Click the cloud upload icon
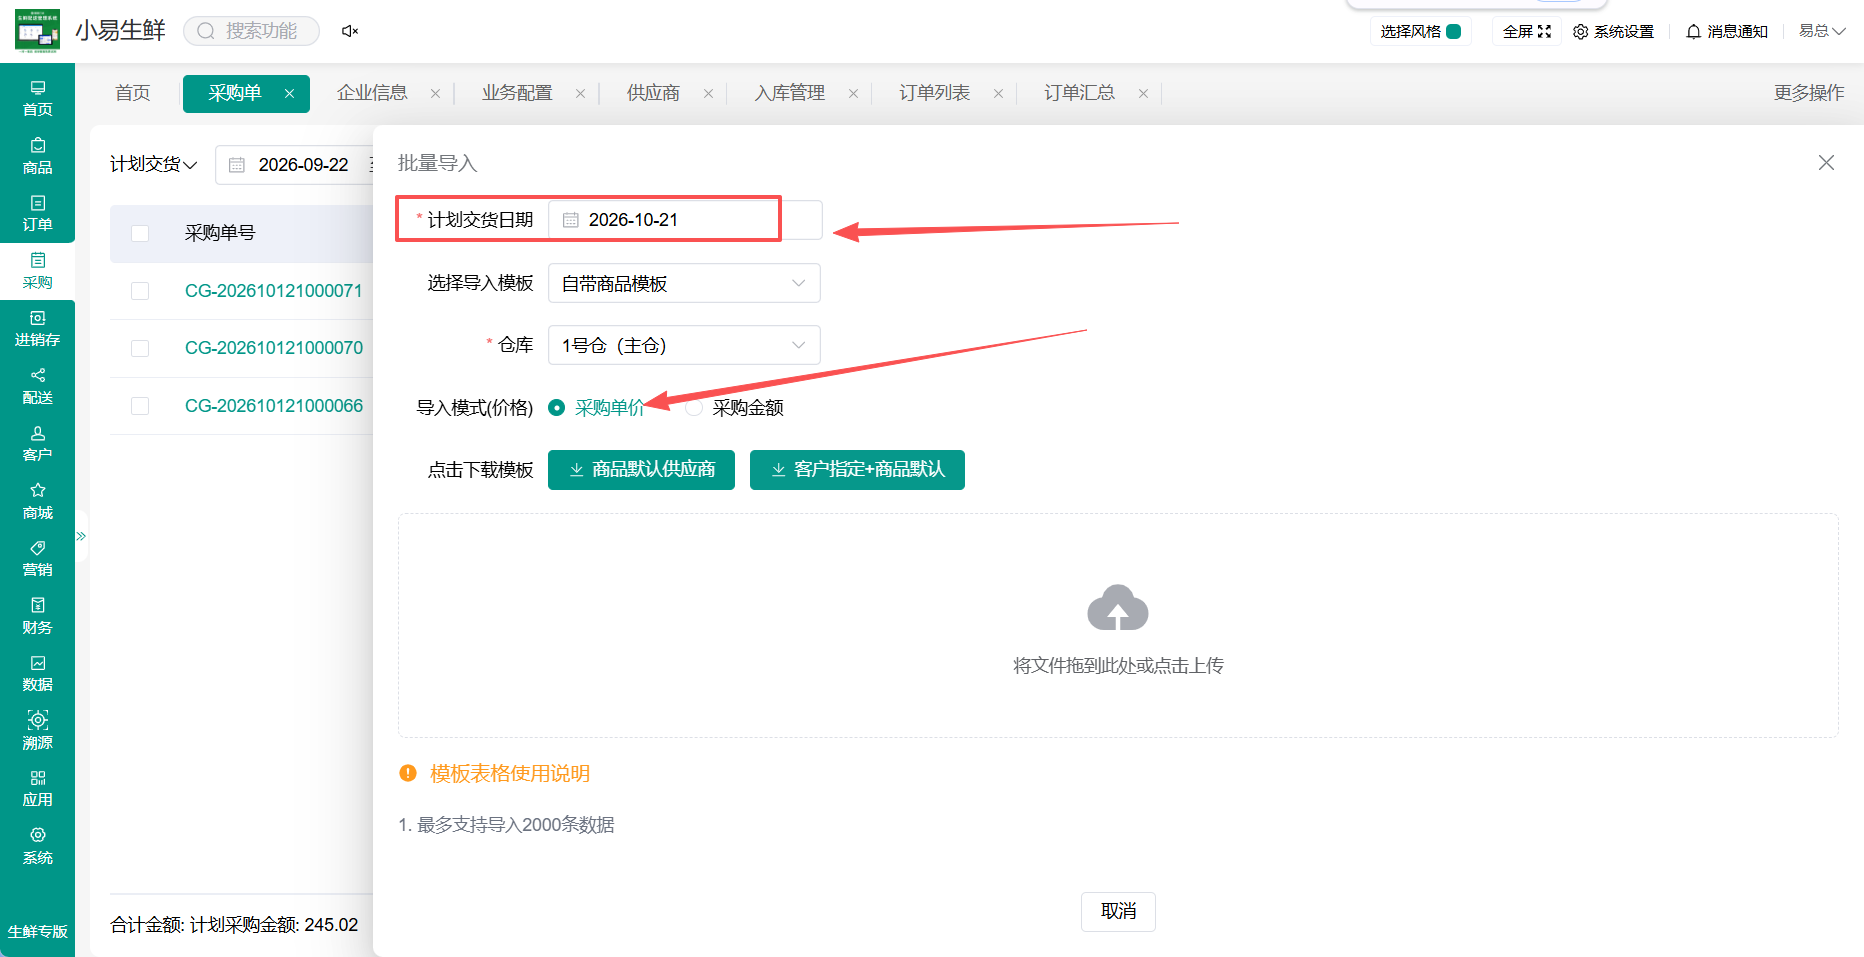This screenshot has width=1864, height=957. point(1117,608)
